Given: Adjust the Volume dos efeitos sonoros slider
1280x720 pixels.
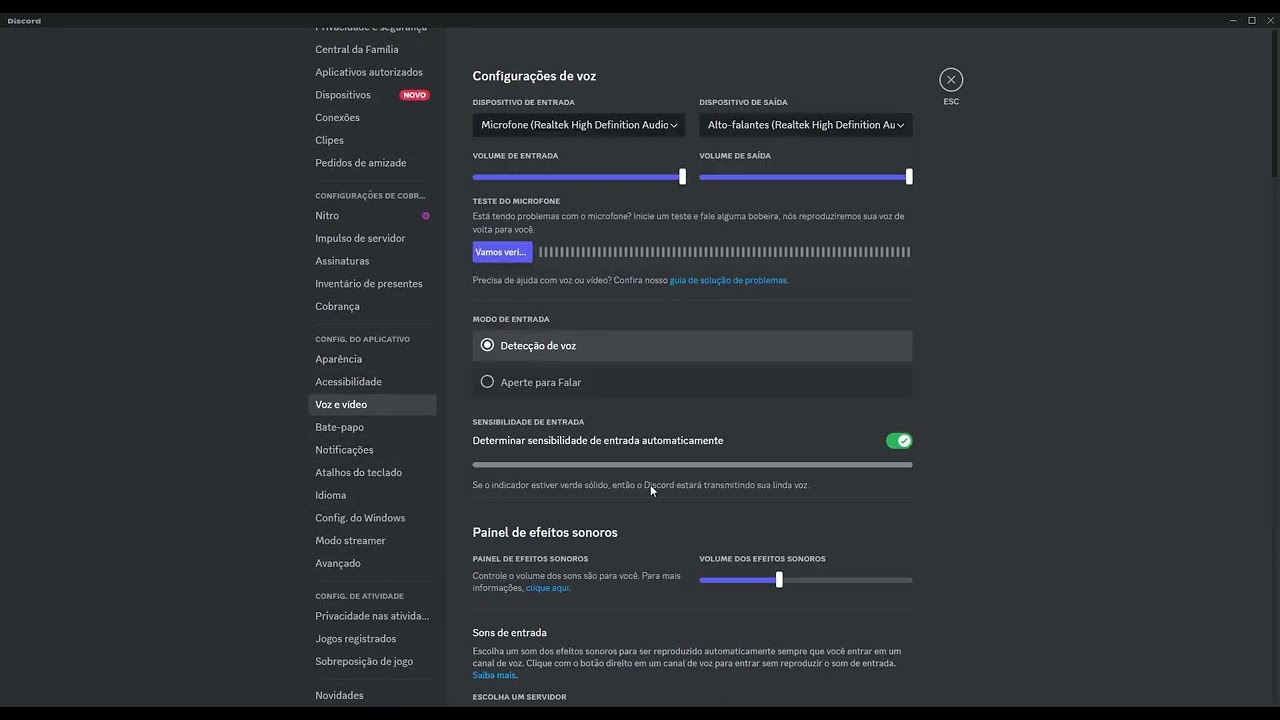Looking at the screenshot, I should point(779,580).
